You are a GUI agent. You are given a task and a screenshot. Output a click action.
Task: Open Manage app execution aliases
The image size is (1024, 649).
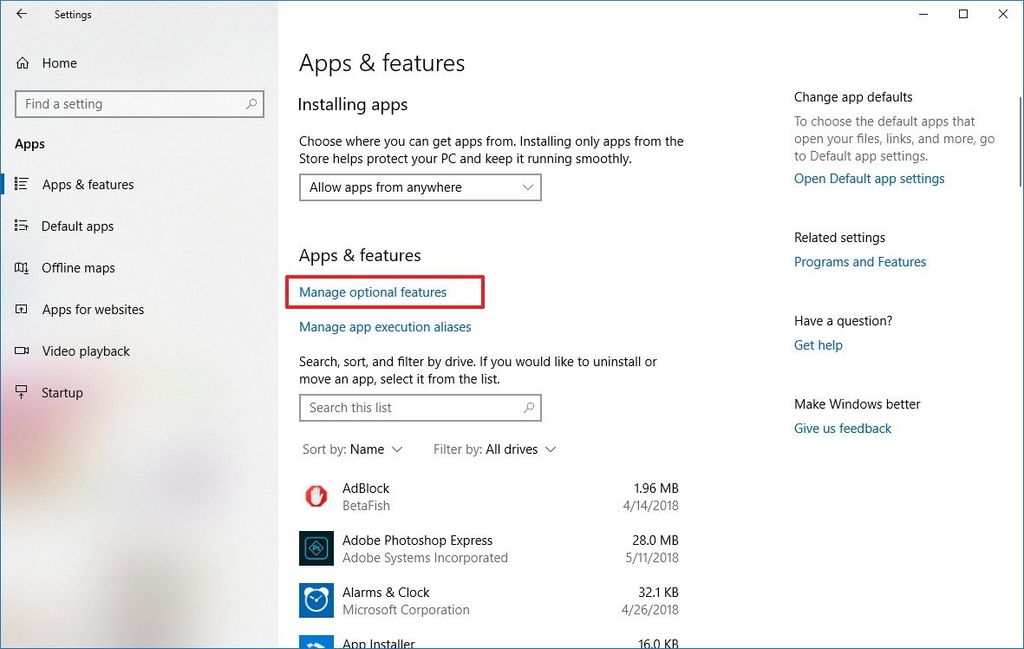click(x=384, y=326)
